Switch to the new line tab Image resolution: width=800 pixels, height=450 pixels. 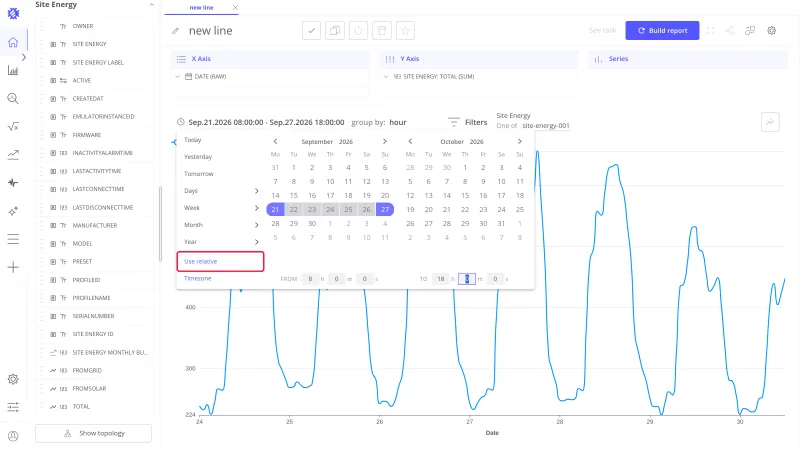(x=201, y=8)
